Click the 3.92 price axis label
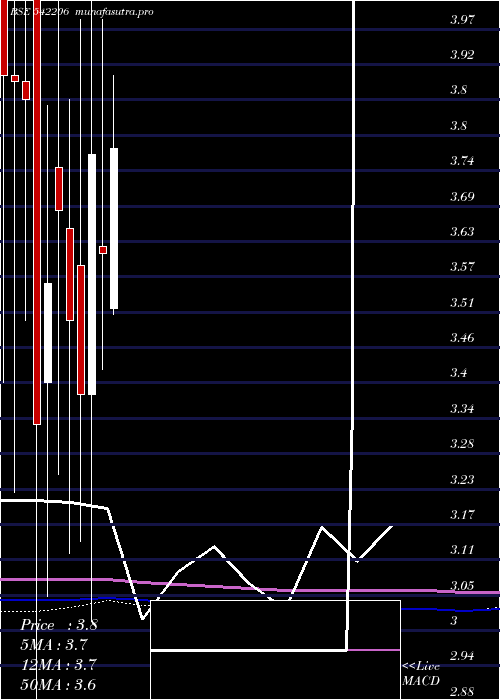 (x=462, y=55)
